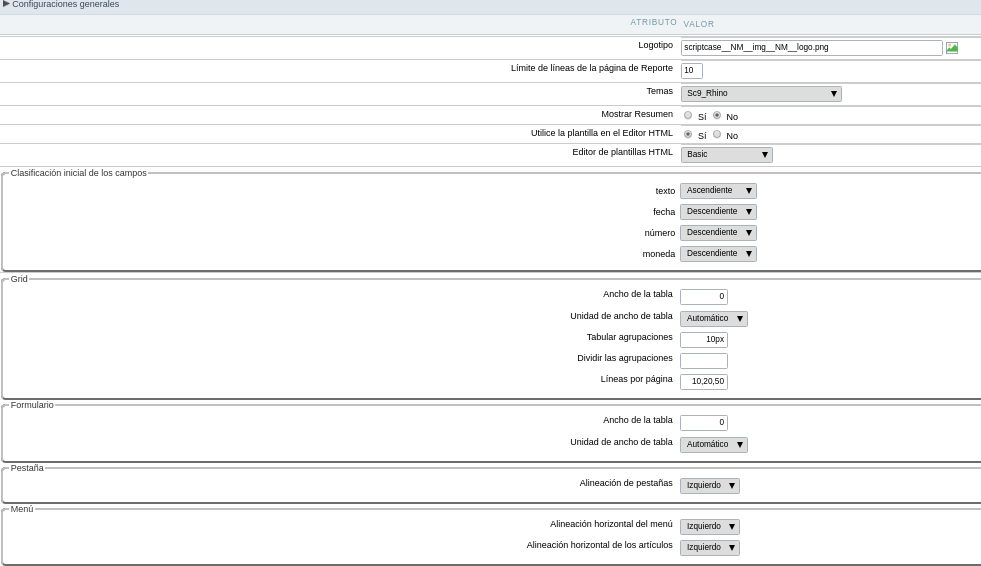Open the Temas dropdown
The height and width of the screenshot is (566, 981).
761,94
